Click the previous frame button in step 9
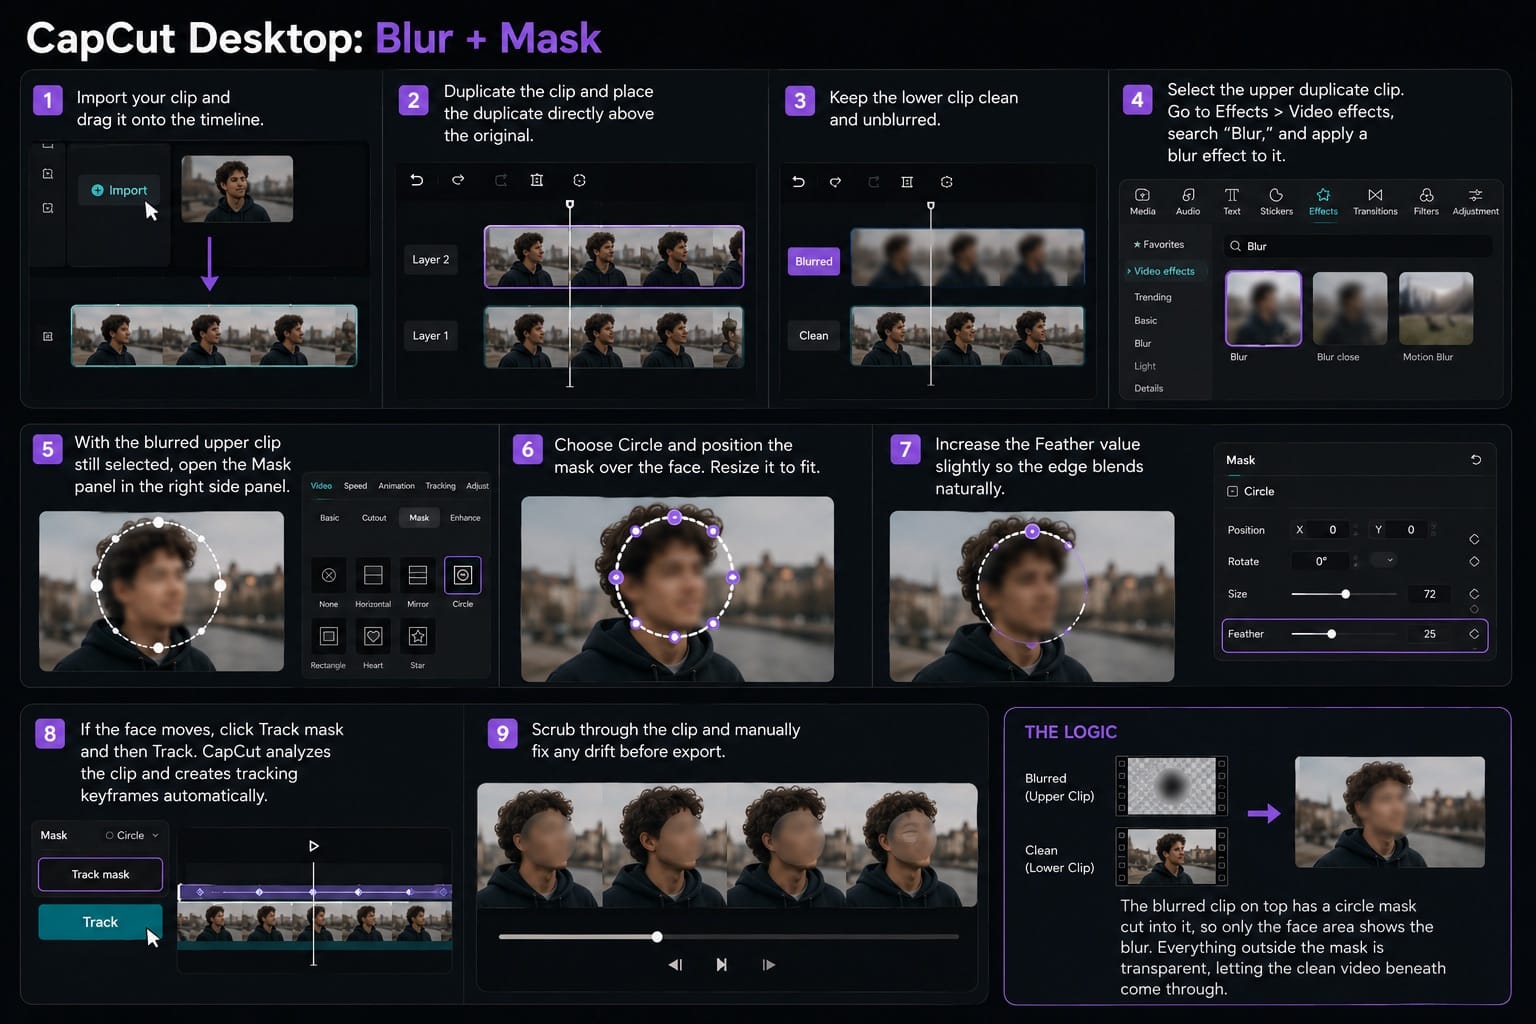1536x1024 pixels. tap(675, 965)
